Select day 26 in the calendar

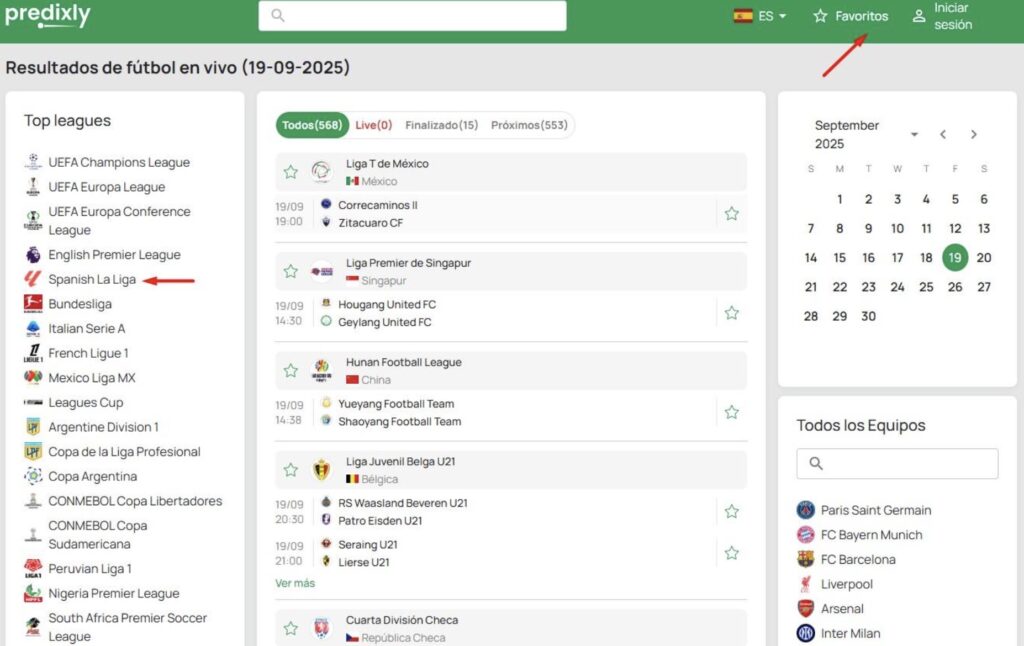point(955,287)
